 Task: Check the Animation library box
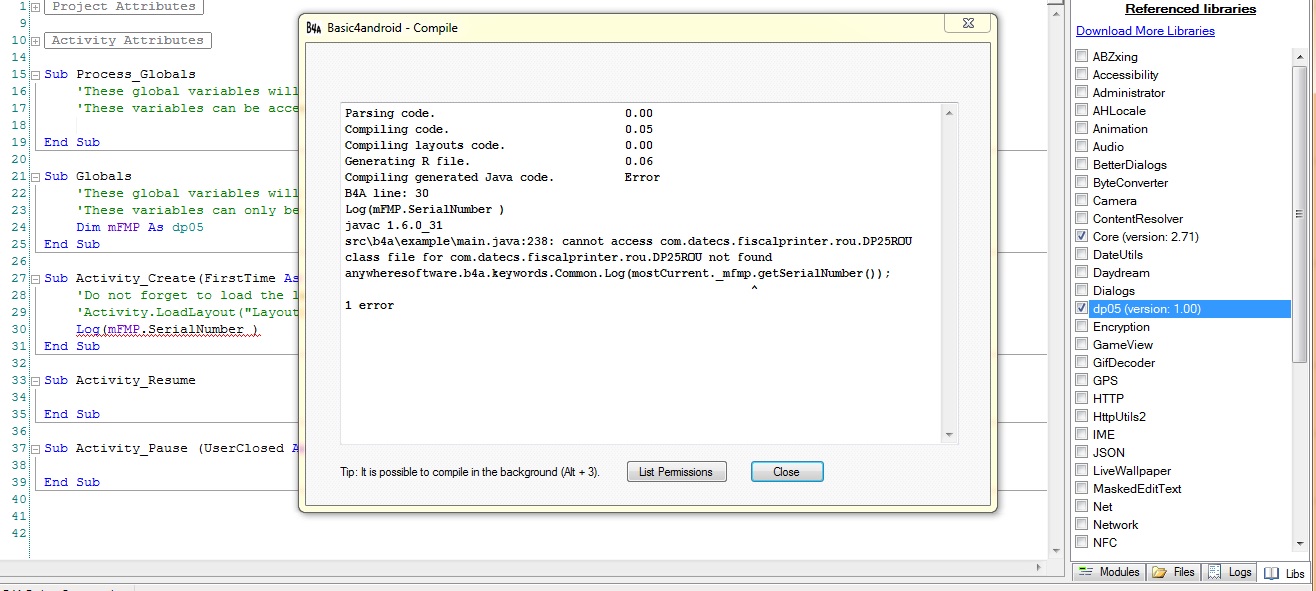click(1082, 129)
